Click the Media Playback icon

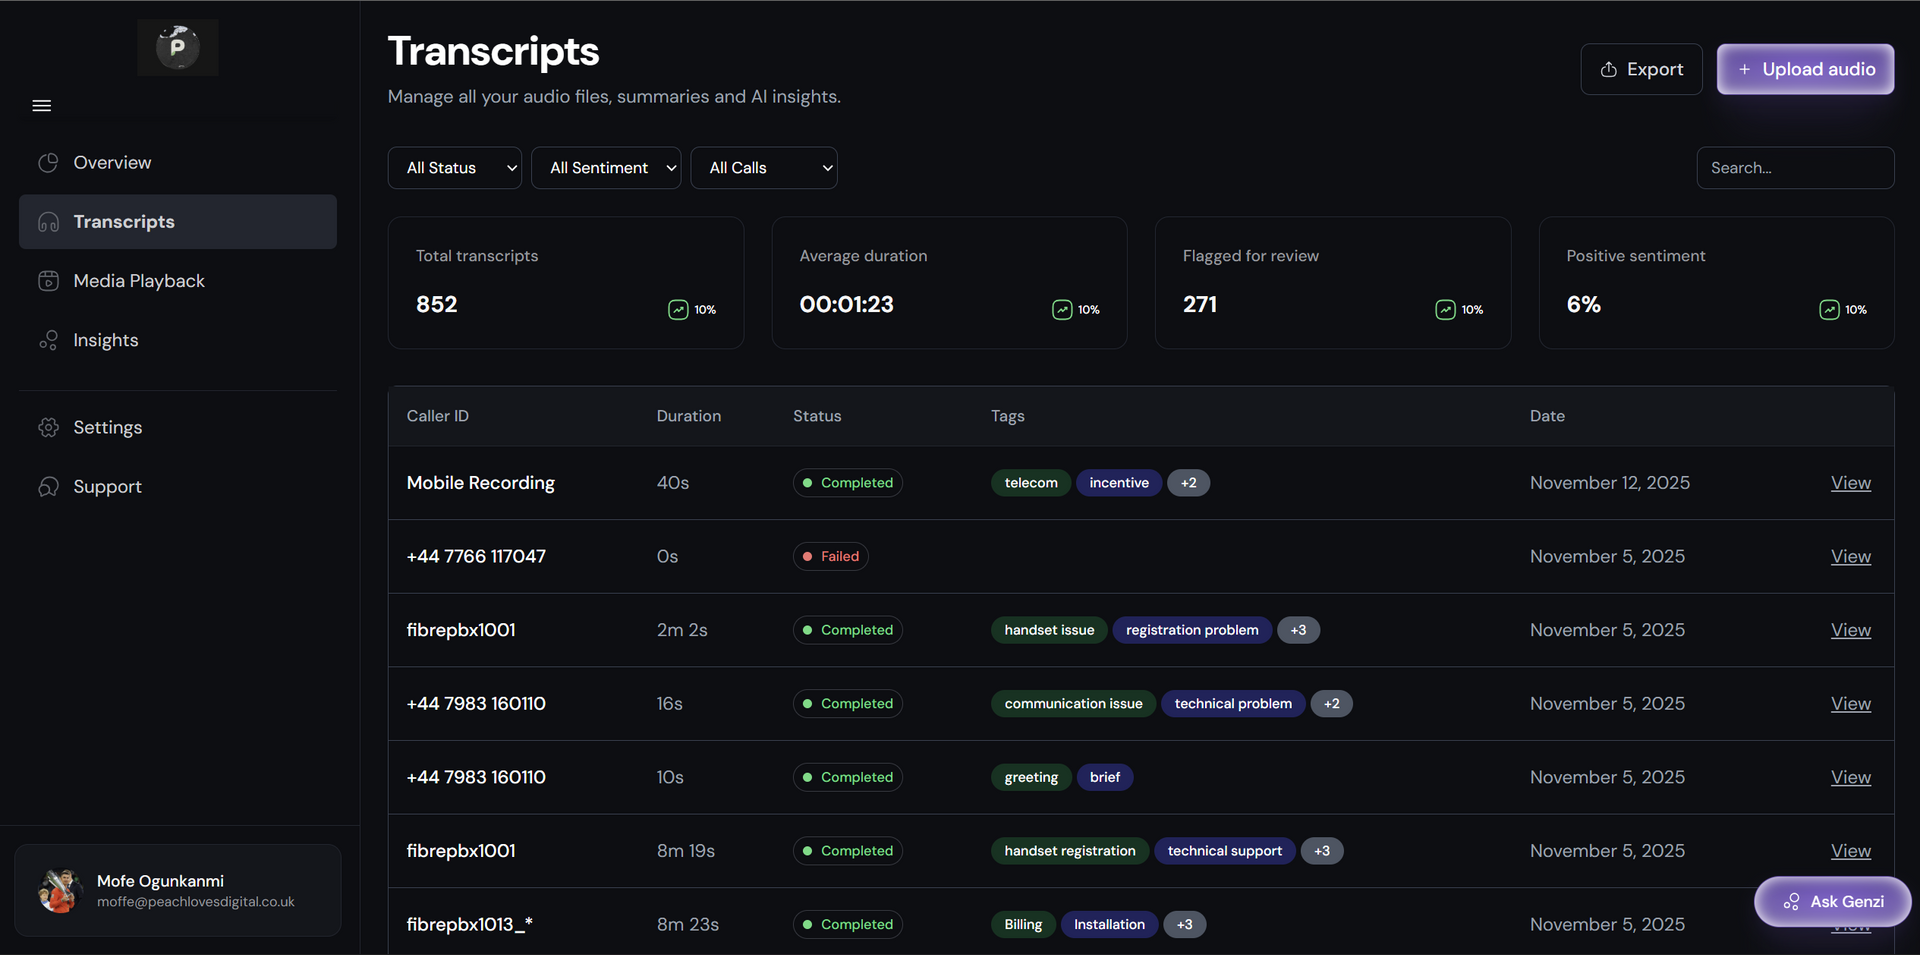(x=49, y=281)
